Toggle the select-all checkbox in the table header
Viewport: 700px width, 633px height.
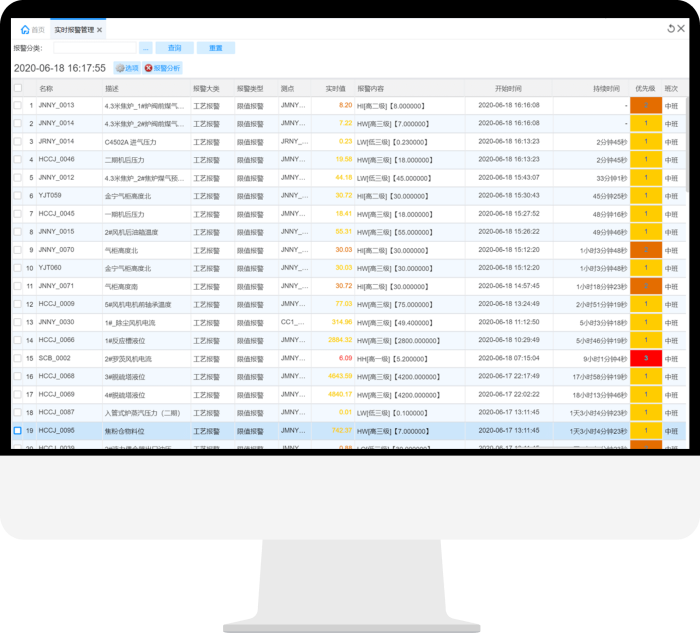click(18, 88)
